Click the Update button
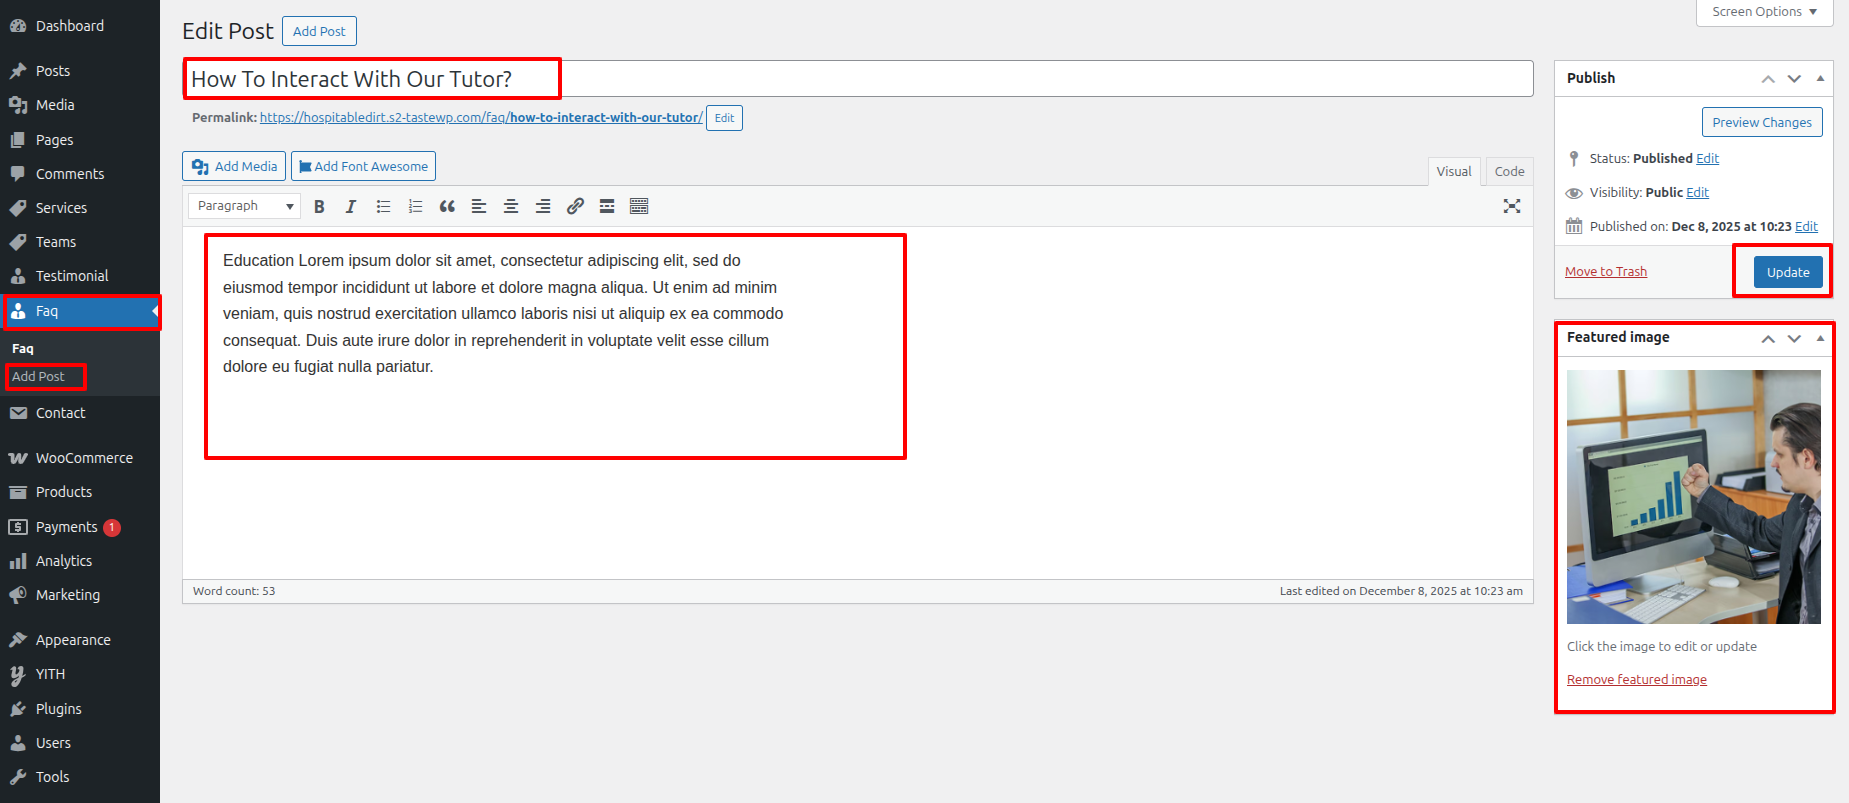Image resolution: width=1849 pixels, height=803 pixels. point(1787,272)
